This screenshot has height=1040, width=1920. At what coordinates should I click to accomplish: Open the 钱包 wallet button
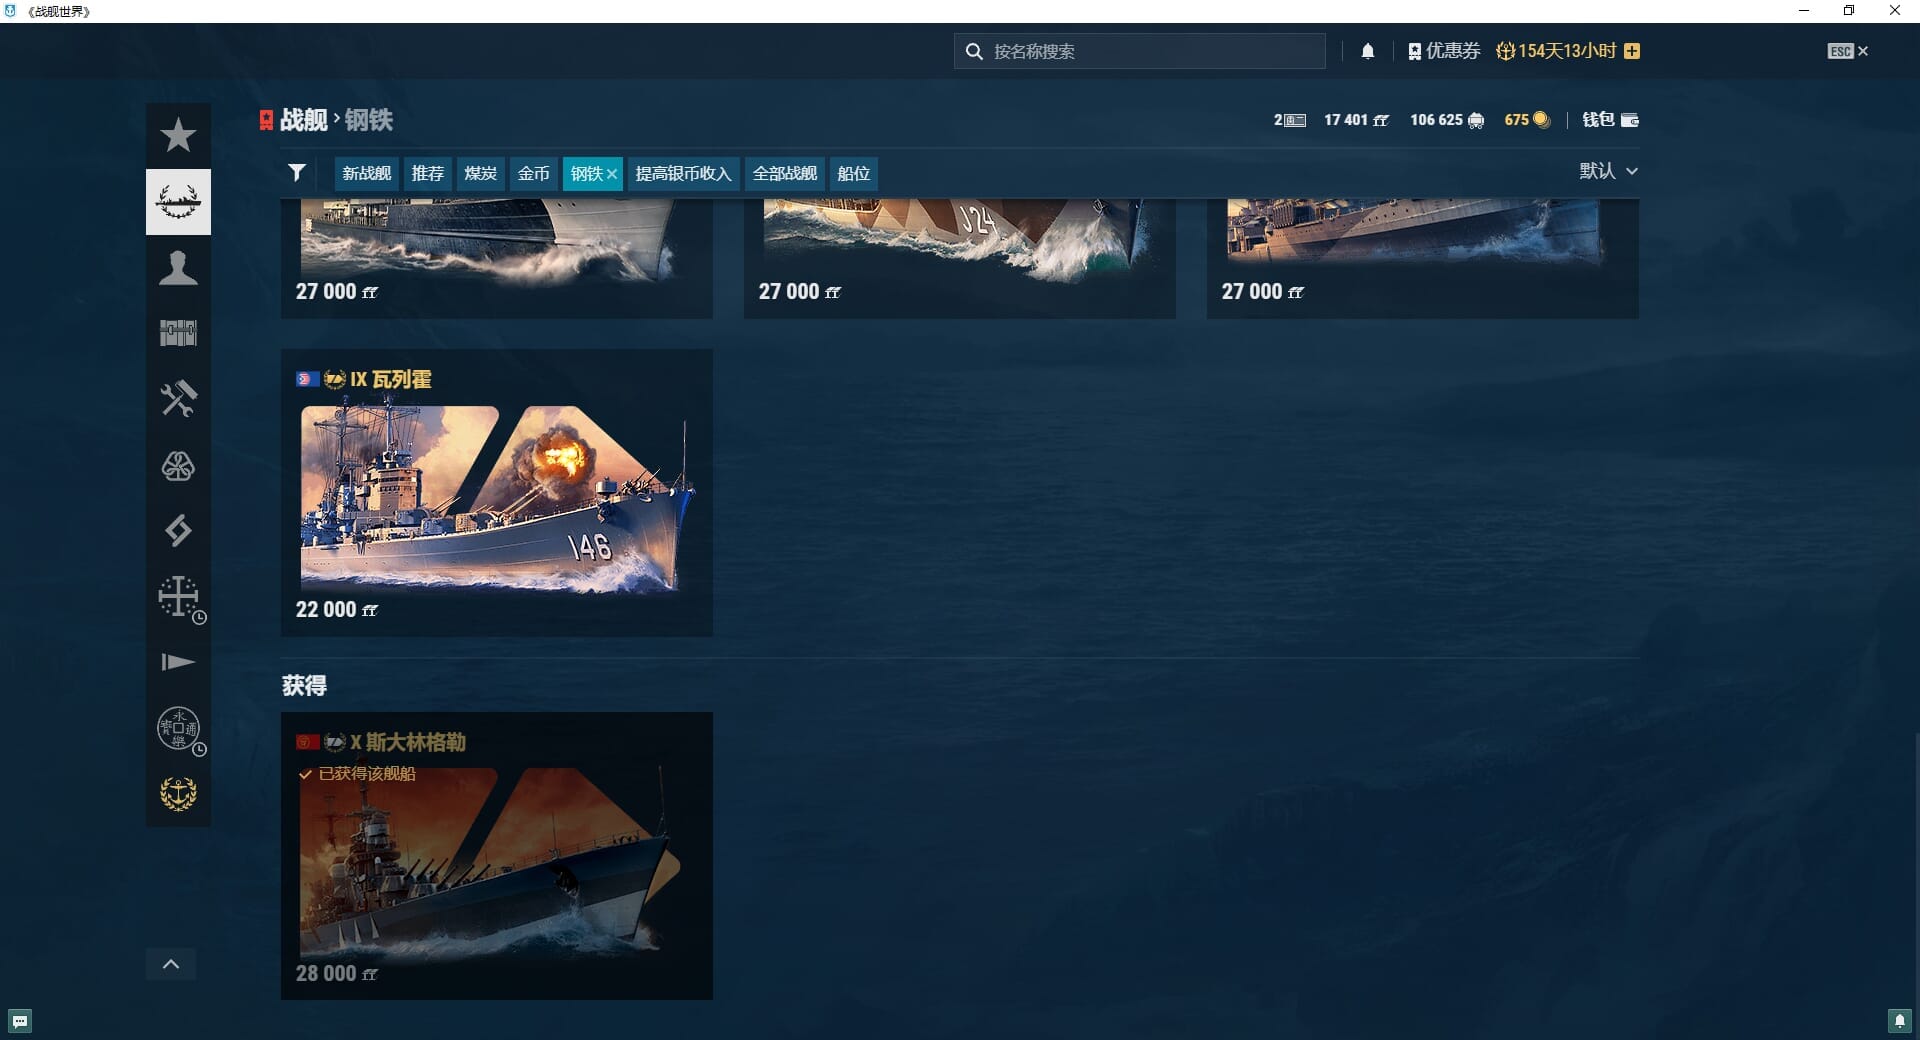point(1609,120)
